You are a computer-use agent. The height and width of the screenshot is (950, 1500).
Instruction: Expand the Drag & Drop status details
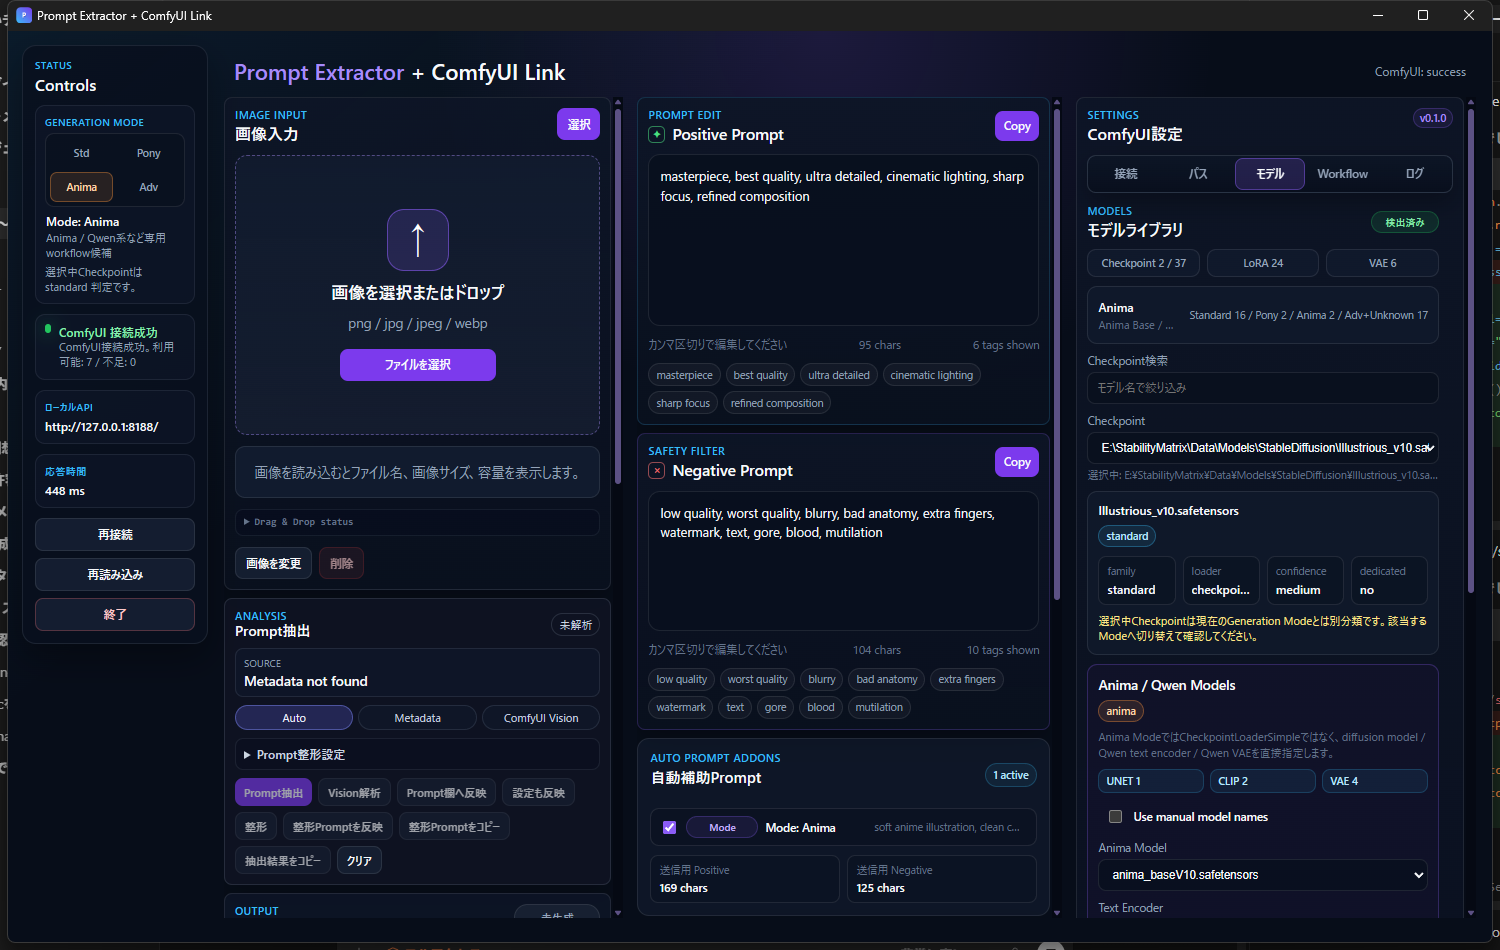pyautogui.click(x=418, y=522)
